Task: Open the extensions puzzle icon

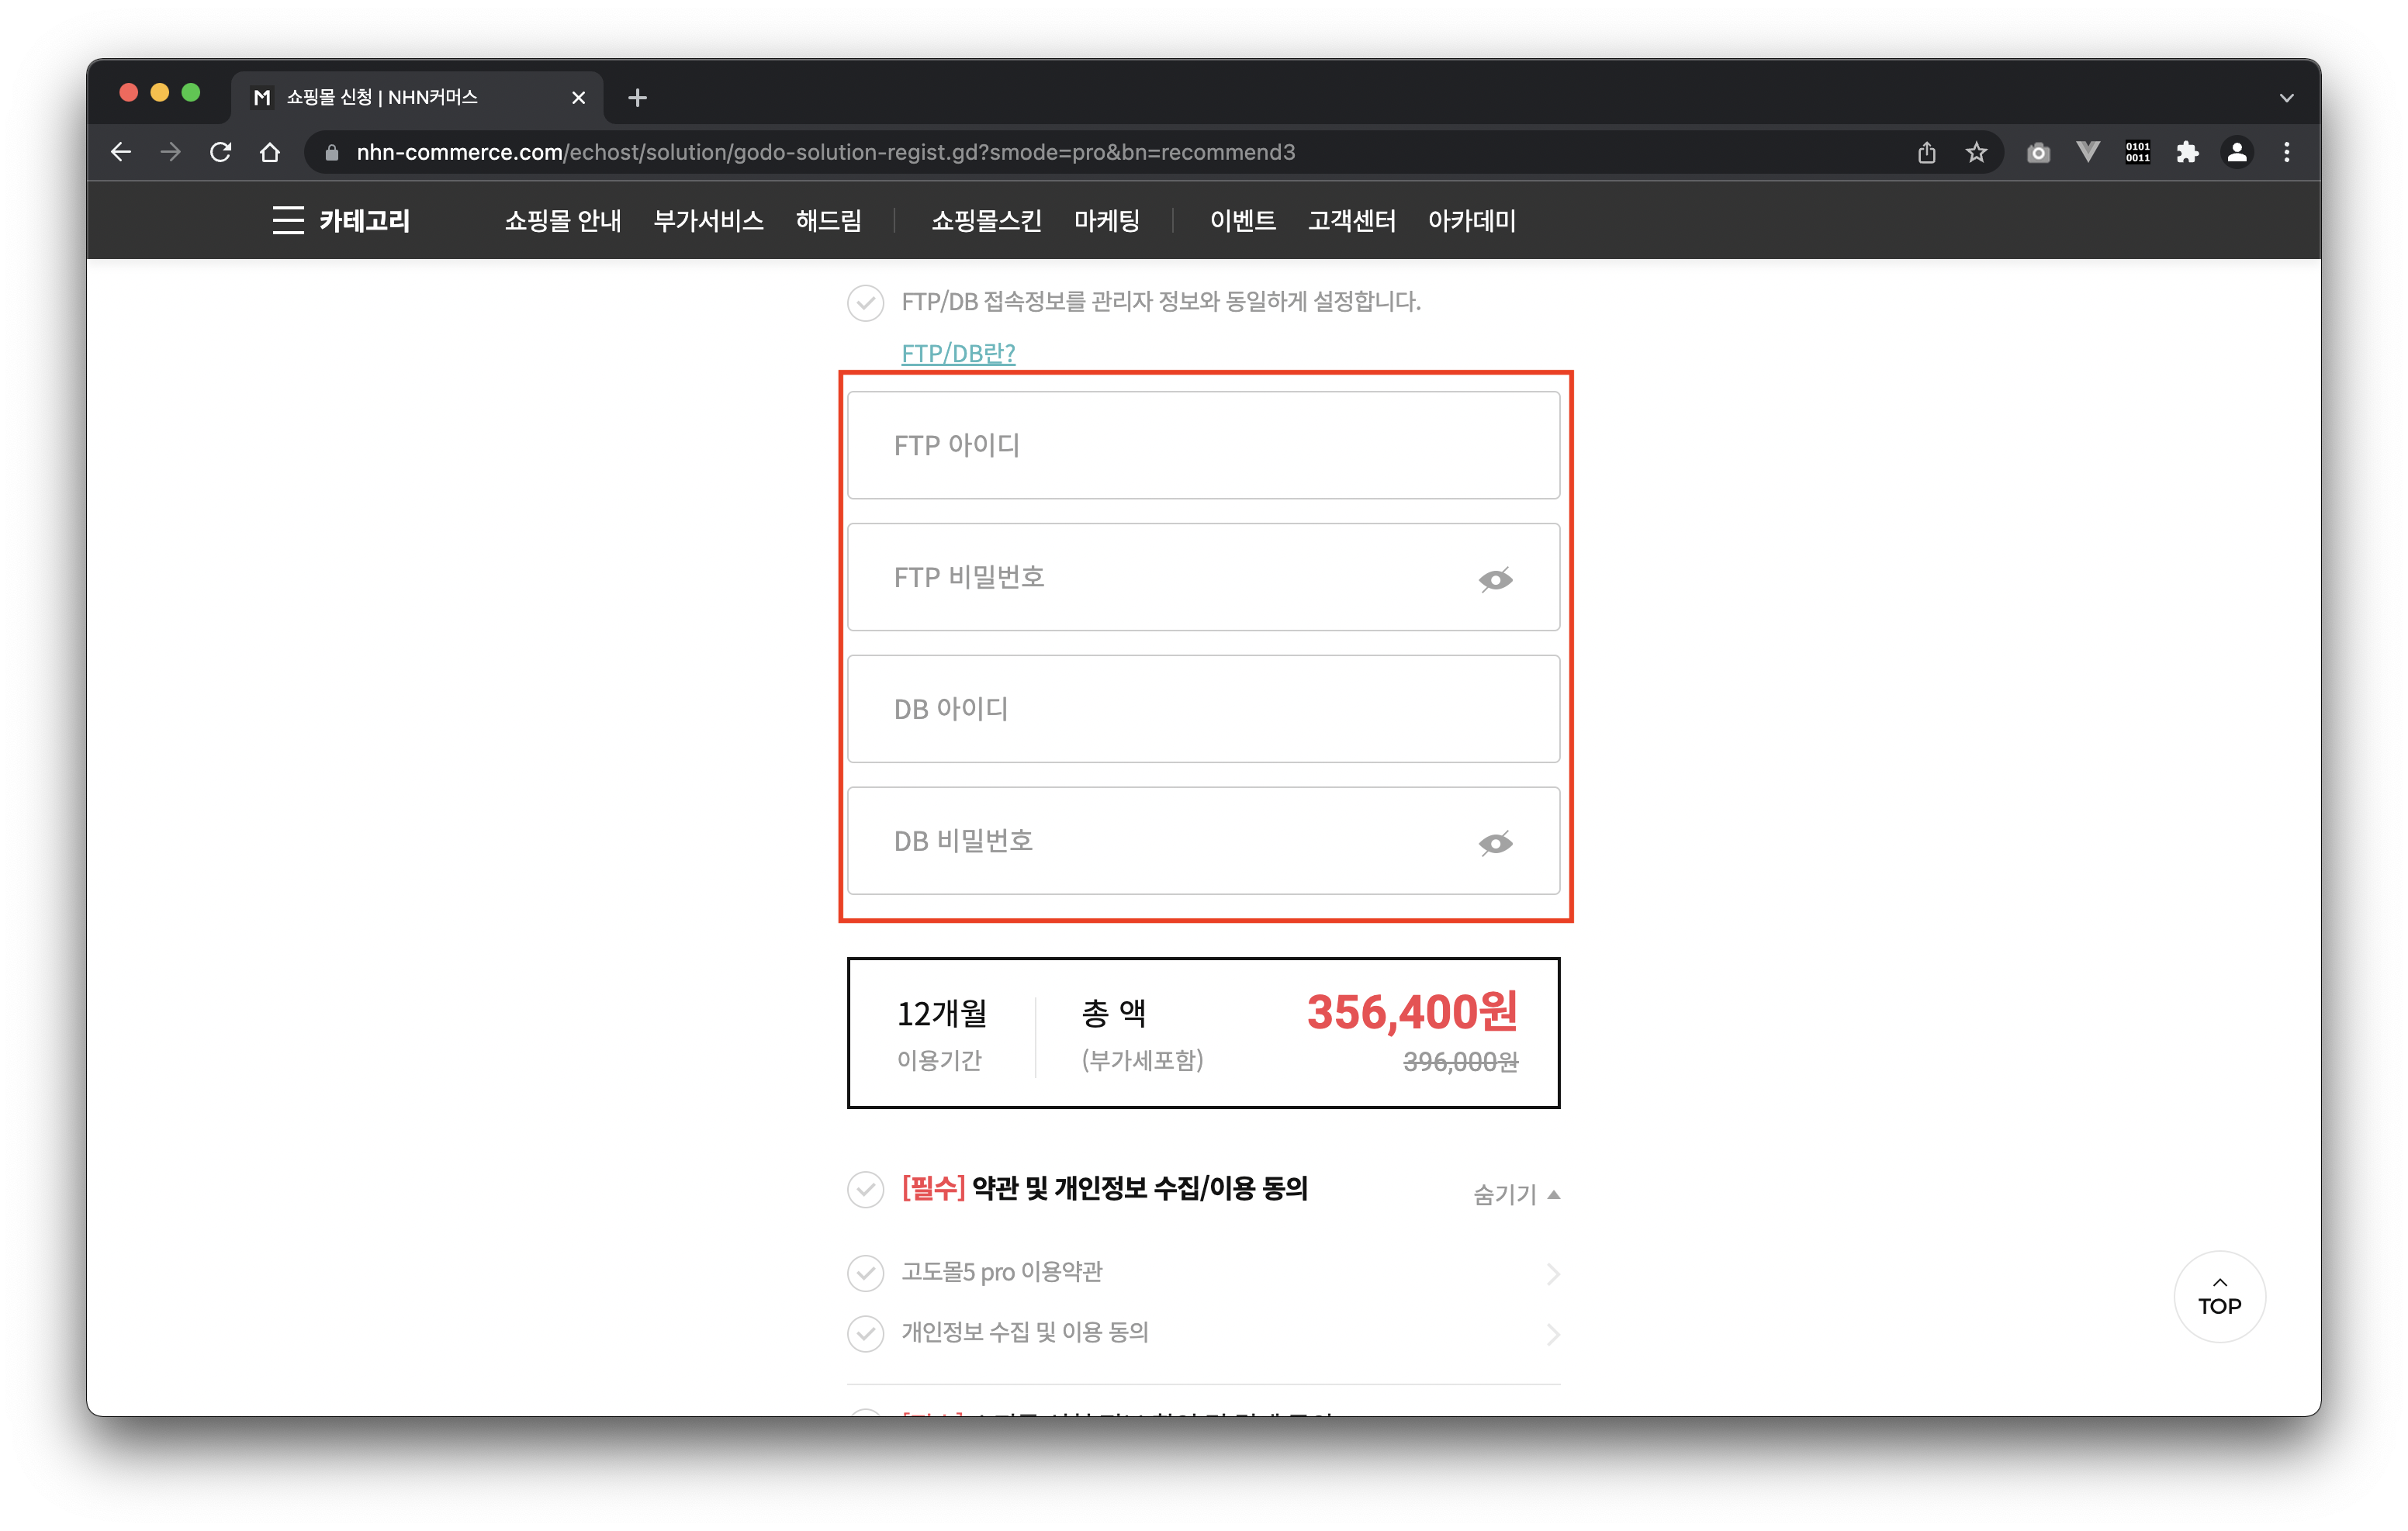Action: coord(2187,152)
